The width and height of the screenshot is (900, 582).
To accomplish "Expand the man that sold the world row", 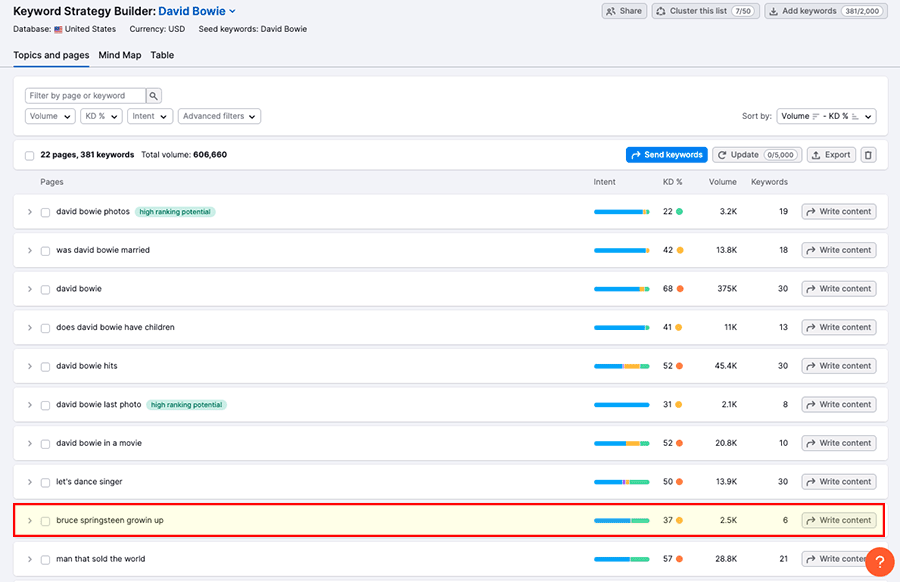I will click(29, 559).
